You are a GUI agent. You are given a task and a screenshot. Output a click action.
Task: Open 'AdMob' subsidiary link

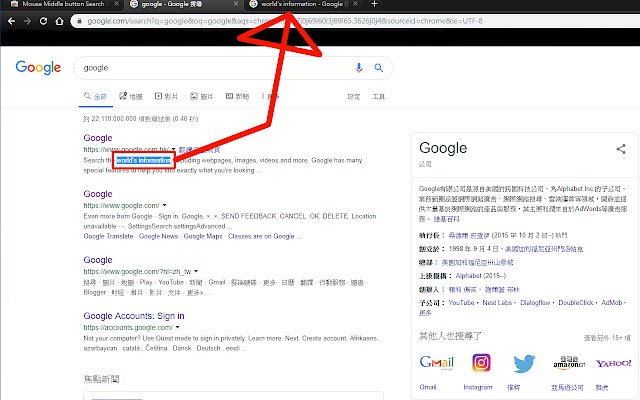[x=611, y=303]
